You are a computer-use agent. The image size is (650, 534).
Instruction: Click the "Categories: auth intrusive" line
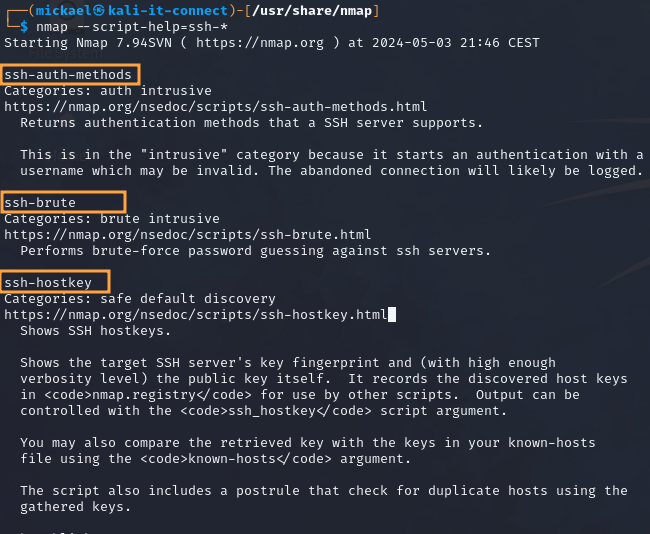tap(110, 91)
